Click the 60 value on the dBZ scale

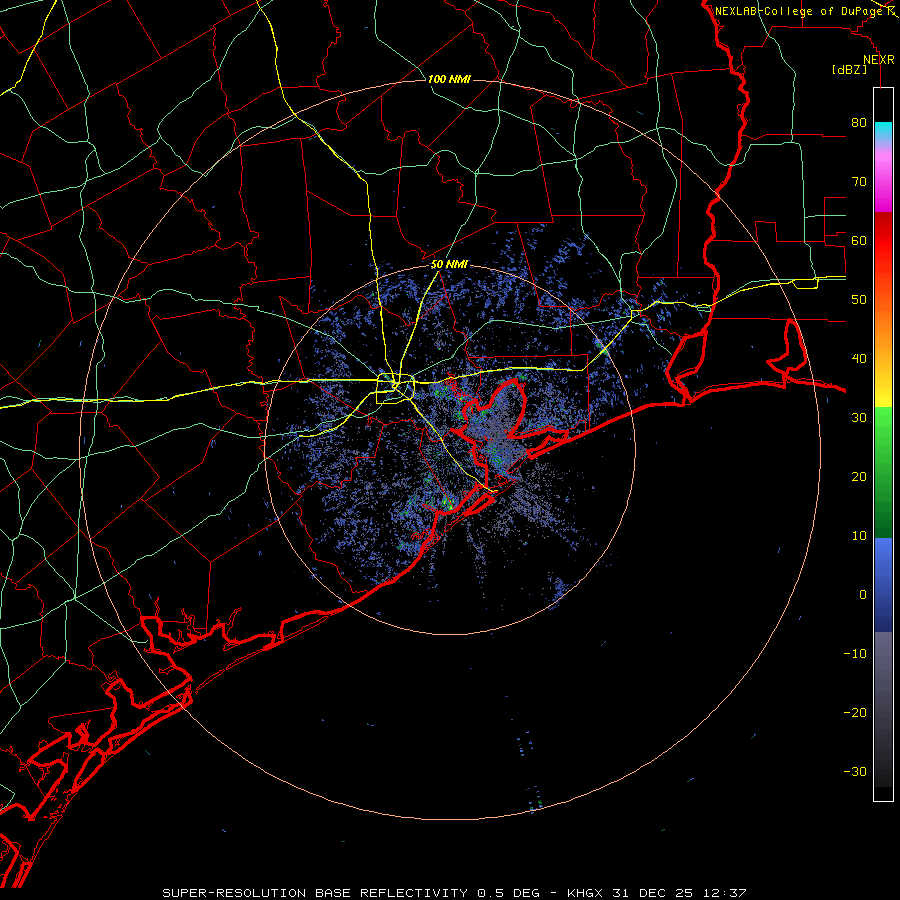pyautogui.click(x=859, y=240)
